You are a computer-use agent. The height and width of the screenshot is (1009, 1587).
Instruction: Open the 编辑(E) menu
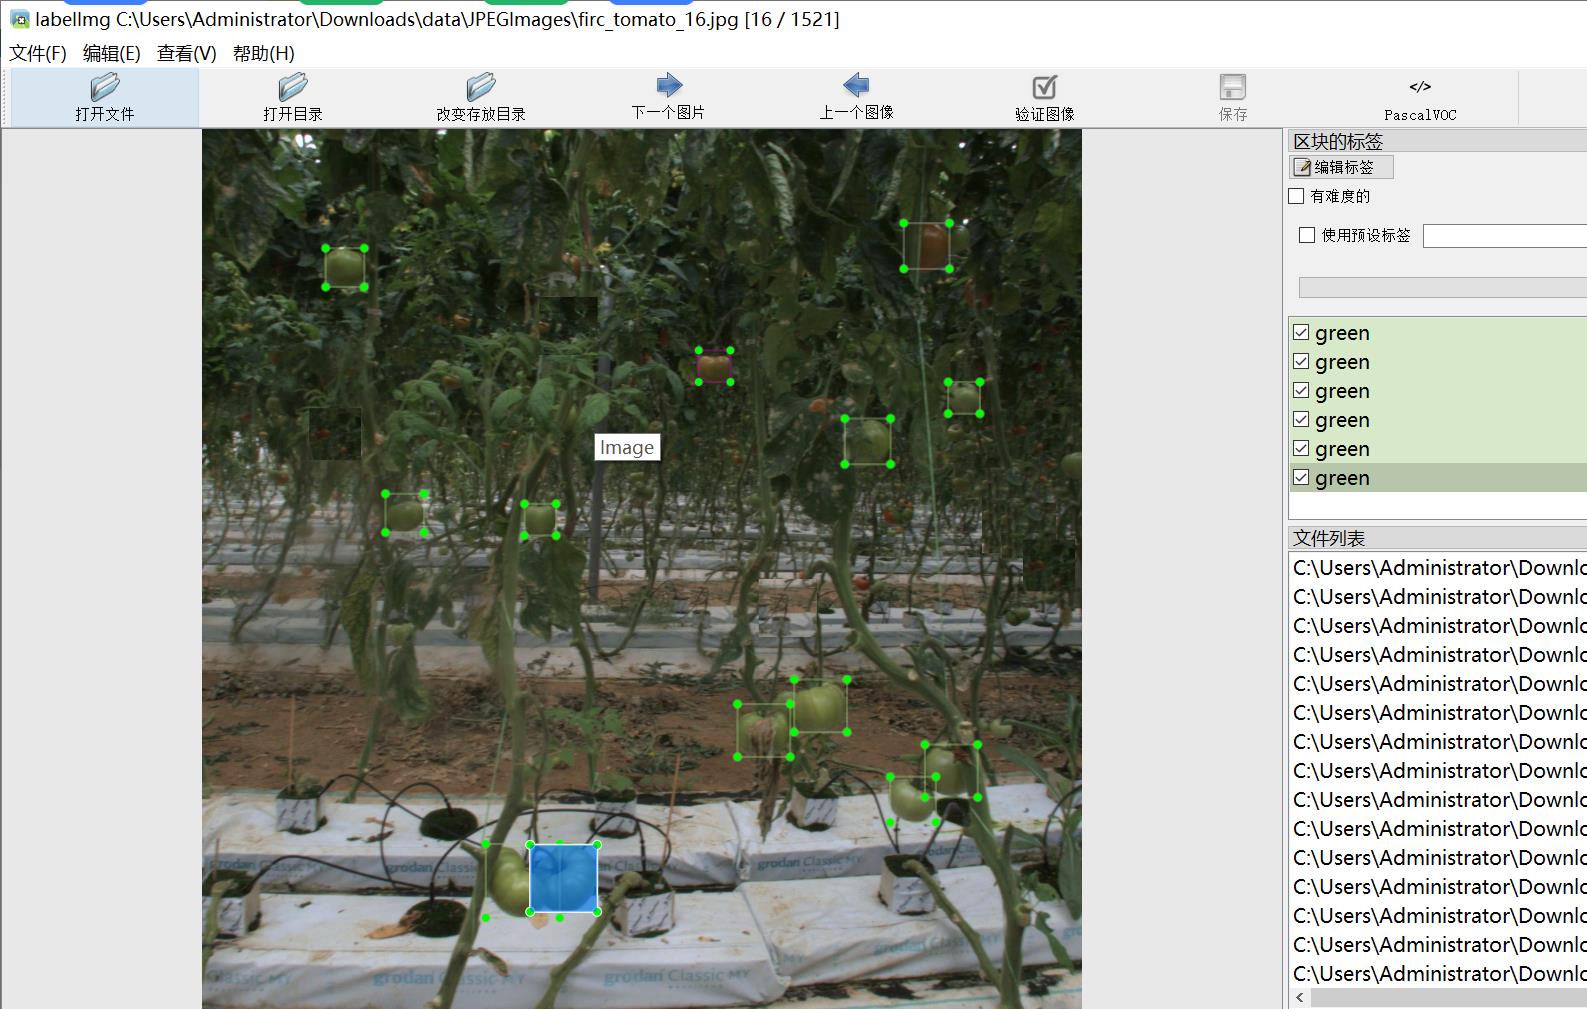(112, 54)
